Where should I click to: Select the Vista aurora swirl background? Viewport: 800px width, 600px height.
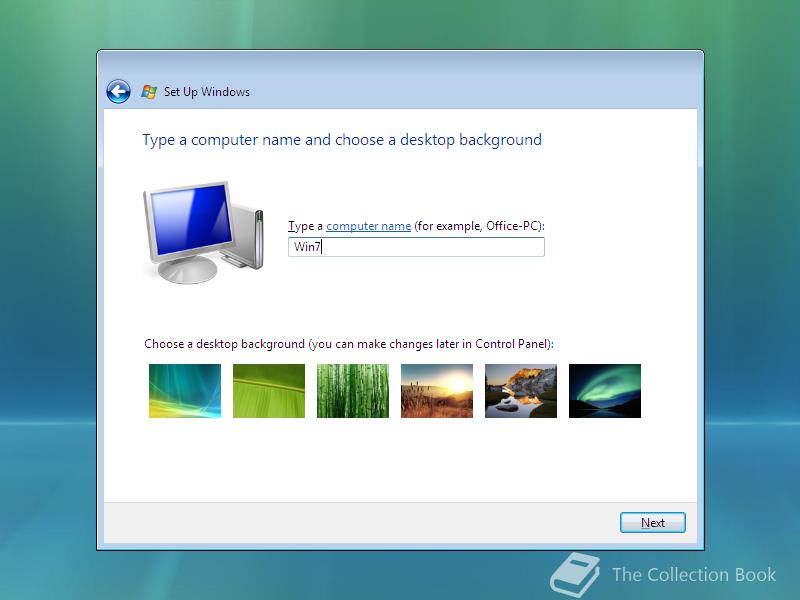(185, 391)
